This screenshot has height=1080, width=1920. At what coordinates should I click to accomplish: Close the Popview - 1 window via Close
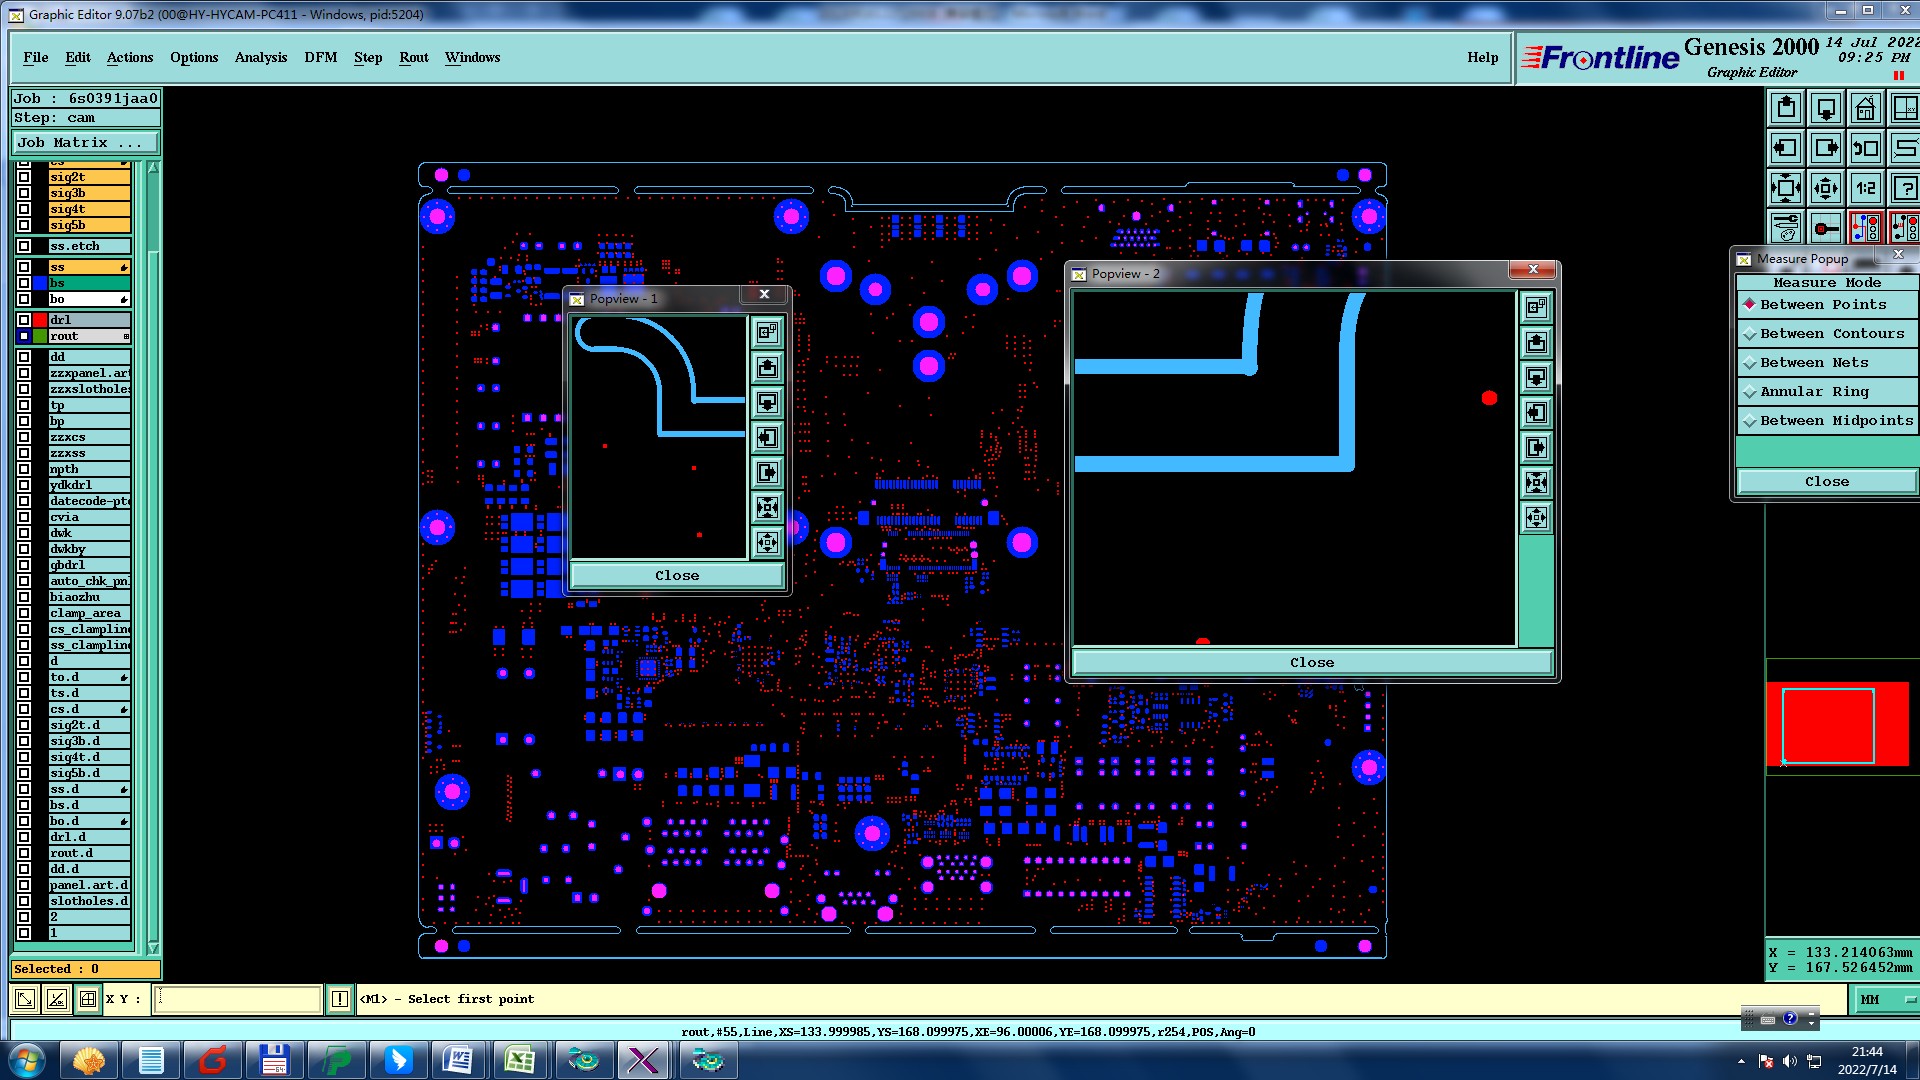tap(677, 576)
